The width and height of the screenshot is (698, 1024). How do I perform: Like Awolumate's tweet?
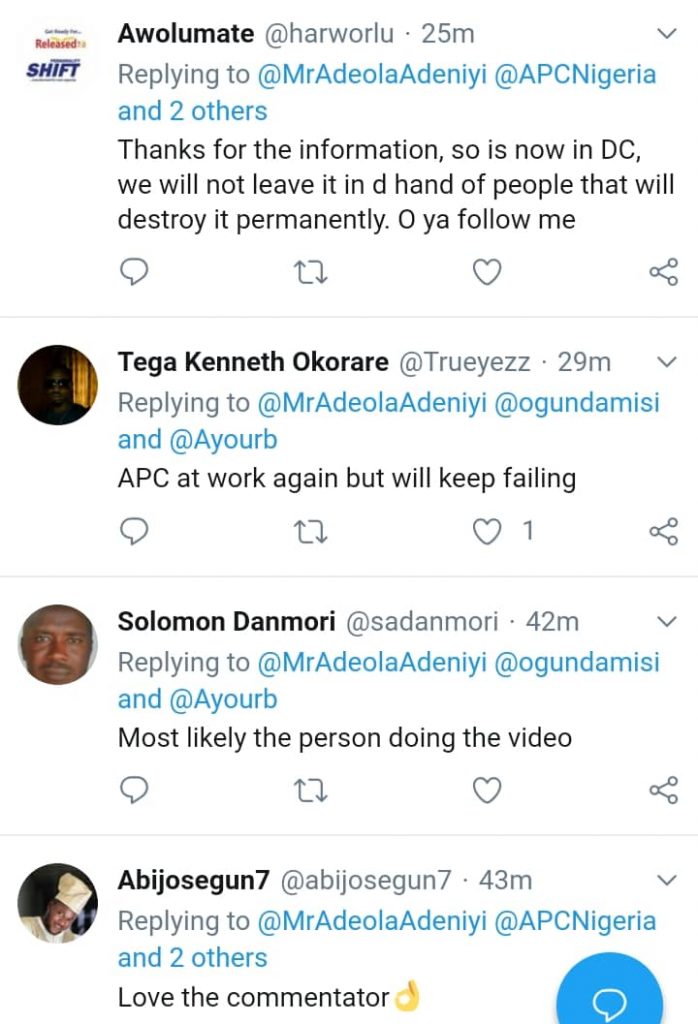click(x=486, y=272)
